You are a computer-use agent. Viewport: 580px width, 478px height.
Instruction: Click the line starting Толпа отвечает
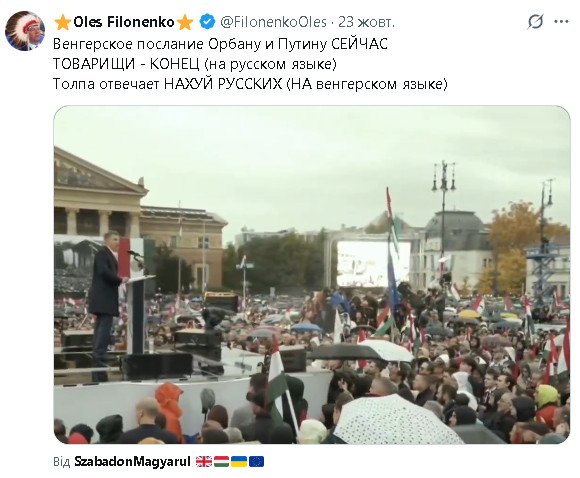(250, 84)
